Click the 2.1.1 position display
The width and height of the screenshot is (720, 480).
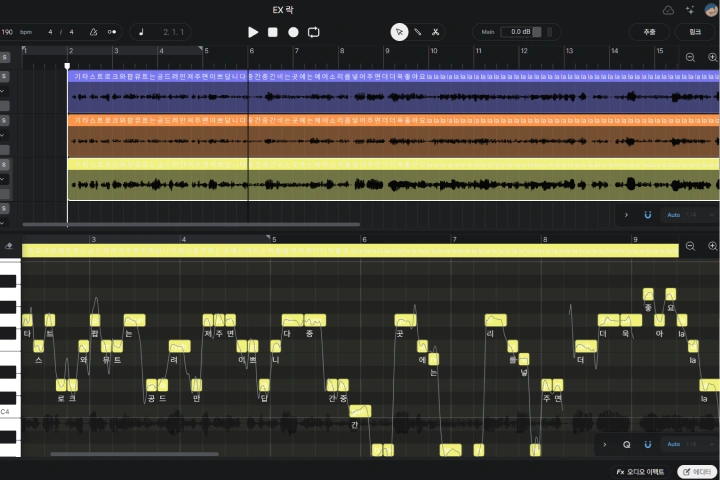[173, 32]
